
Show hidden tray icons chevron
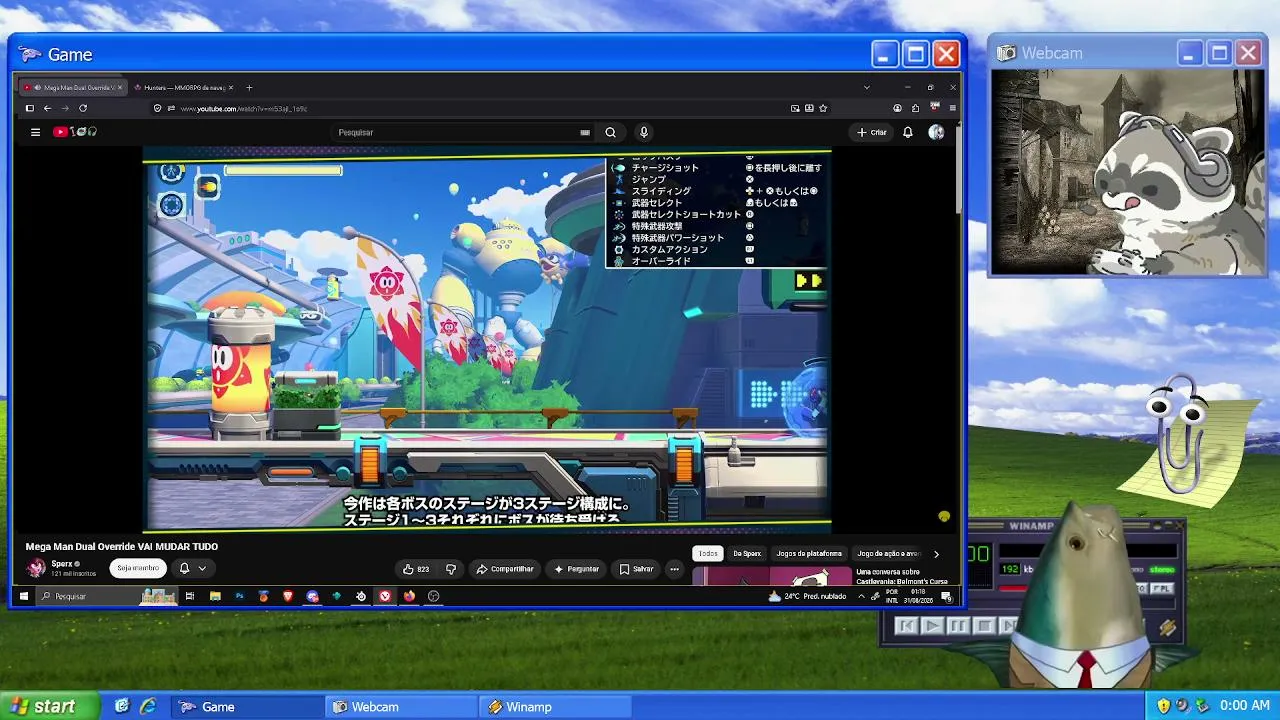861,596
